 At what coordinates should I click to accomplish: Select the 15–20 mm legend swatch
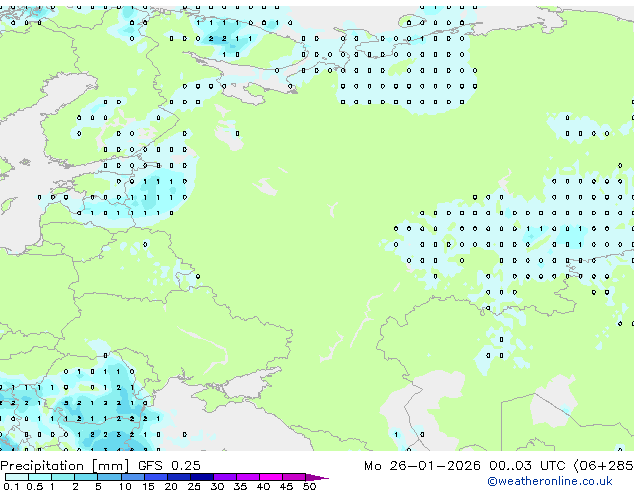155,477
